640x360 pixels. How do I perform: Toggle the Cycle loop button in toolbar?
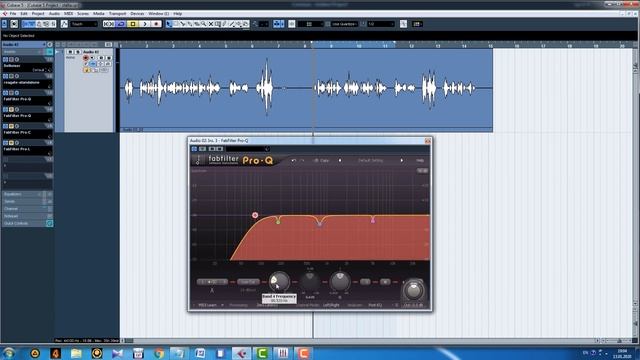point(121,24)
